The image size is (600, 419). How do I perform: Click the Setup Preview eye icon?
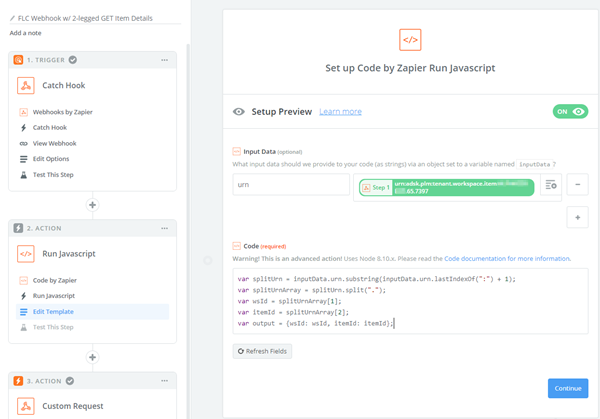point(239,112)
